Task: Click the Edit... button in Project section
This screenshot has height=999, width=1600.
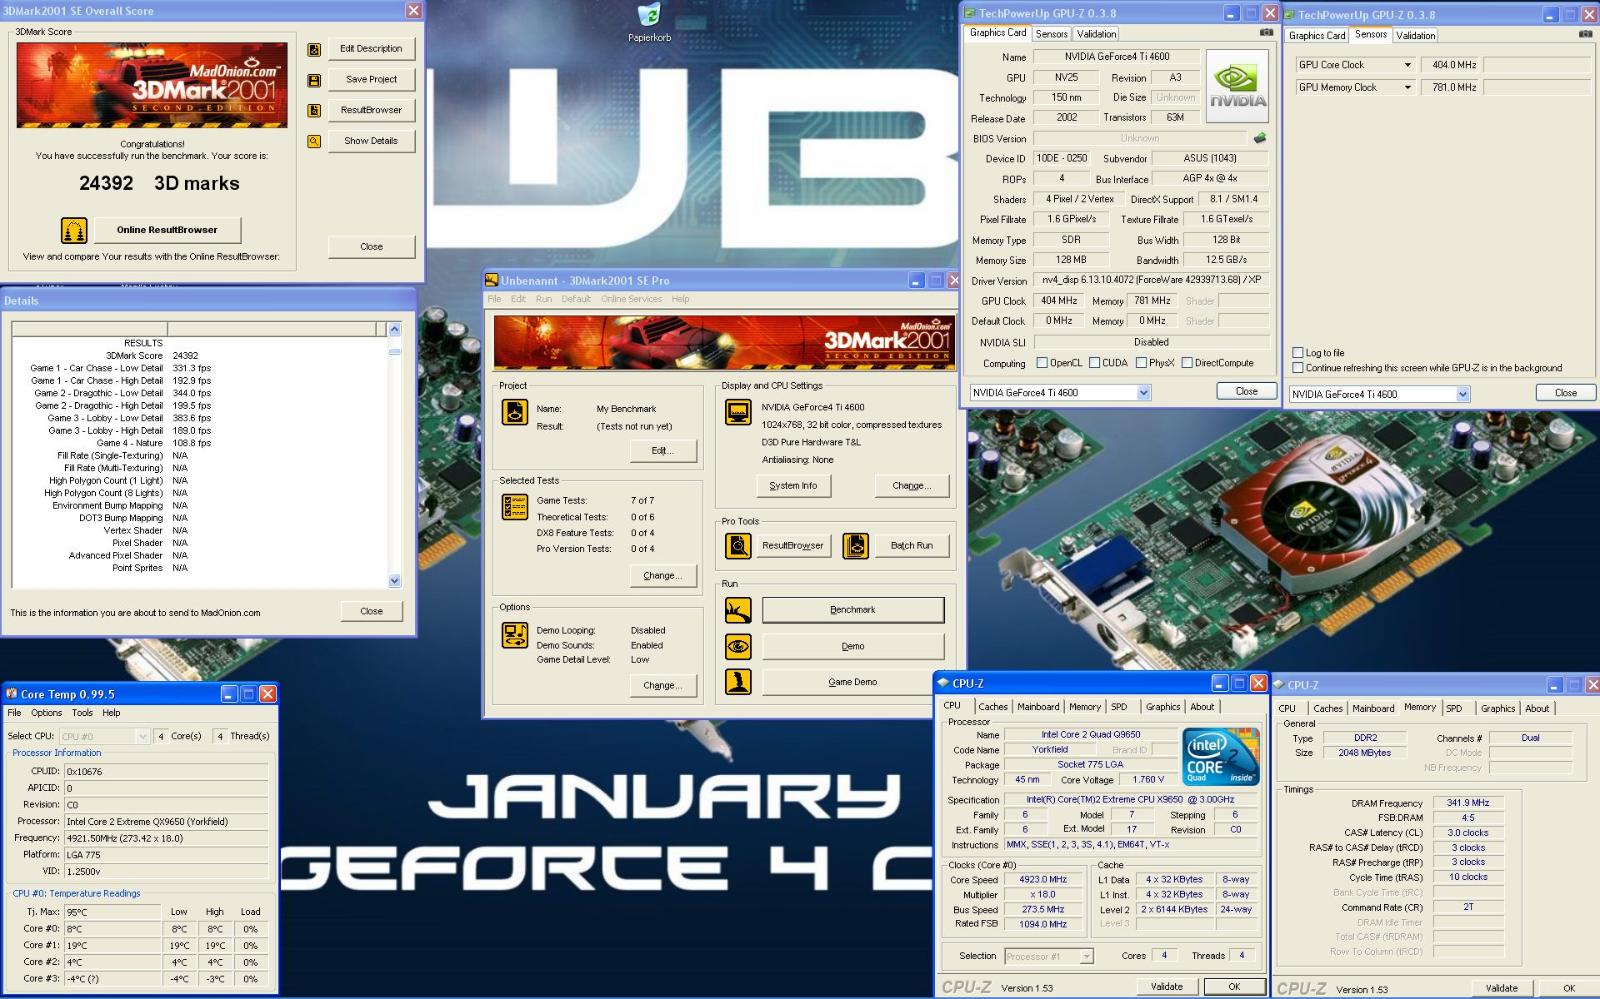Action: [662, 451]
